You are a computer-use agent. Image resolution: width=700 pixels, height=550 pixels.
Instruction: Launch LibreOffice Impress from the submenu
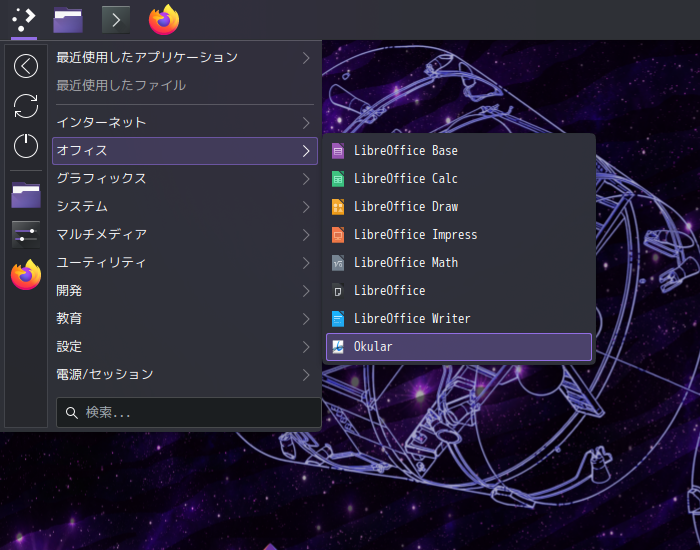(x=459, y=235)
